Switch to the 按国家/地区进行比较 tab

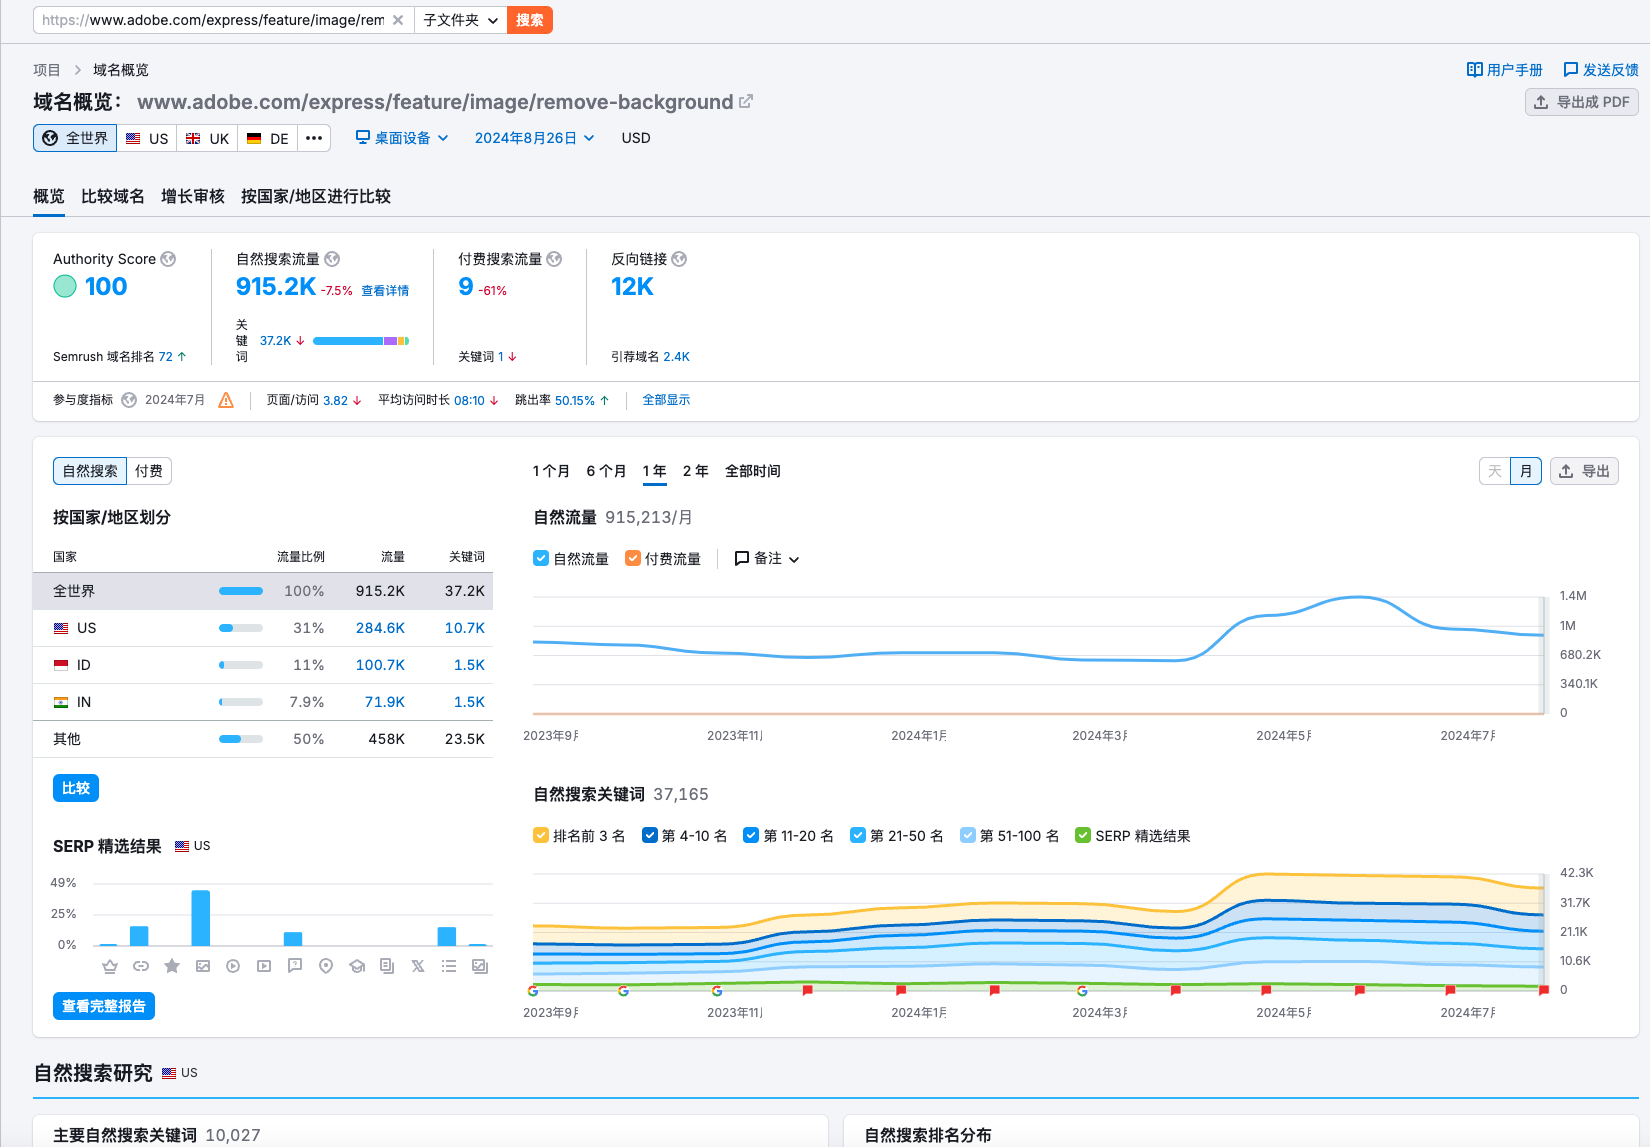click(316, 196)
